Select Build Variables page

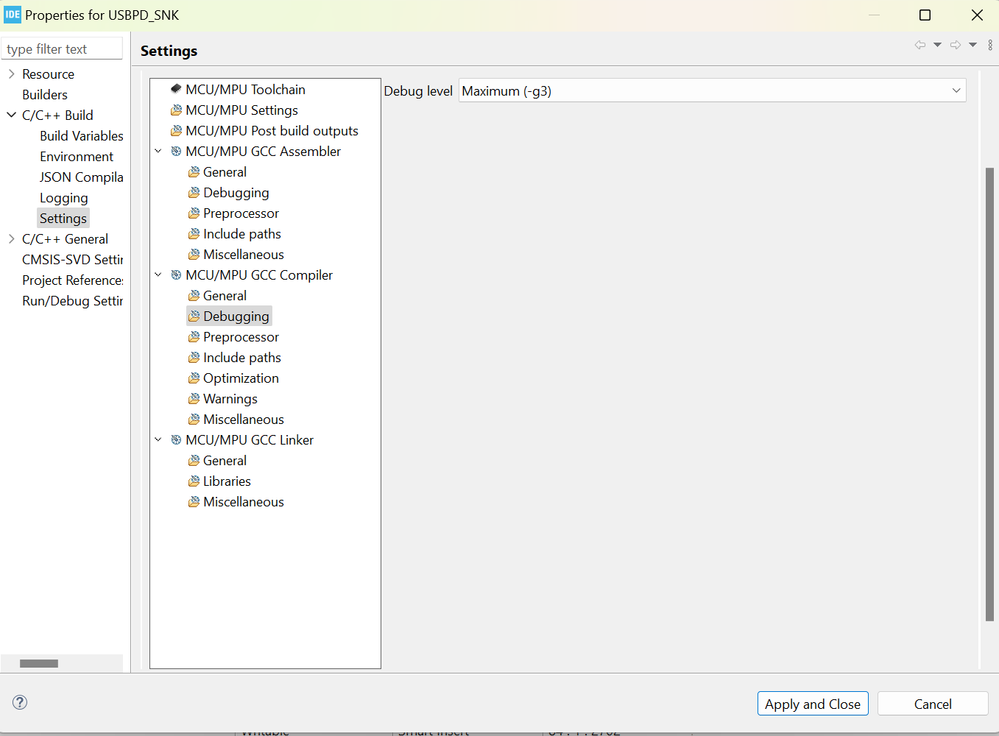82,136
